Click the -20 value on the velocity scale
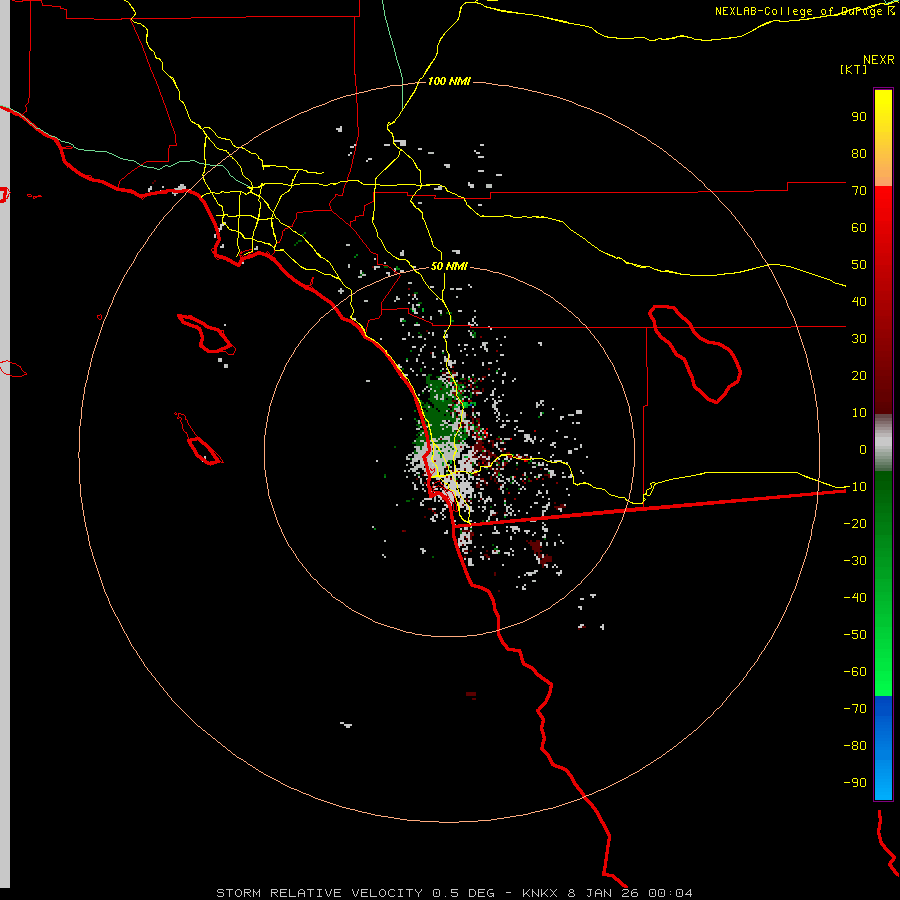The image size is (900, 900). click(x=855, y=524)
